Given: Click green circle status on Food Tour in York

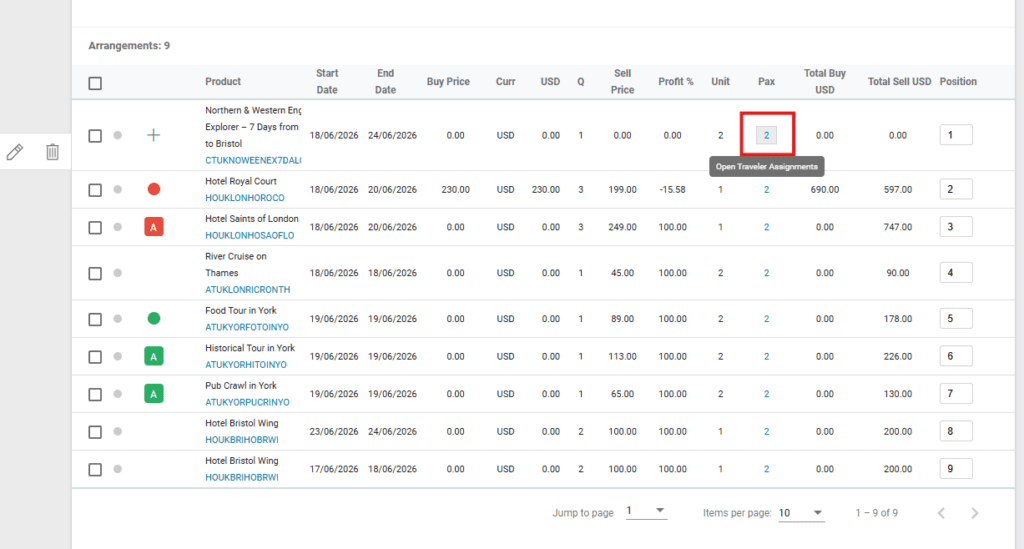Looking at the screenshot, I should click(x=154, y=319).
